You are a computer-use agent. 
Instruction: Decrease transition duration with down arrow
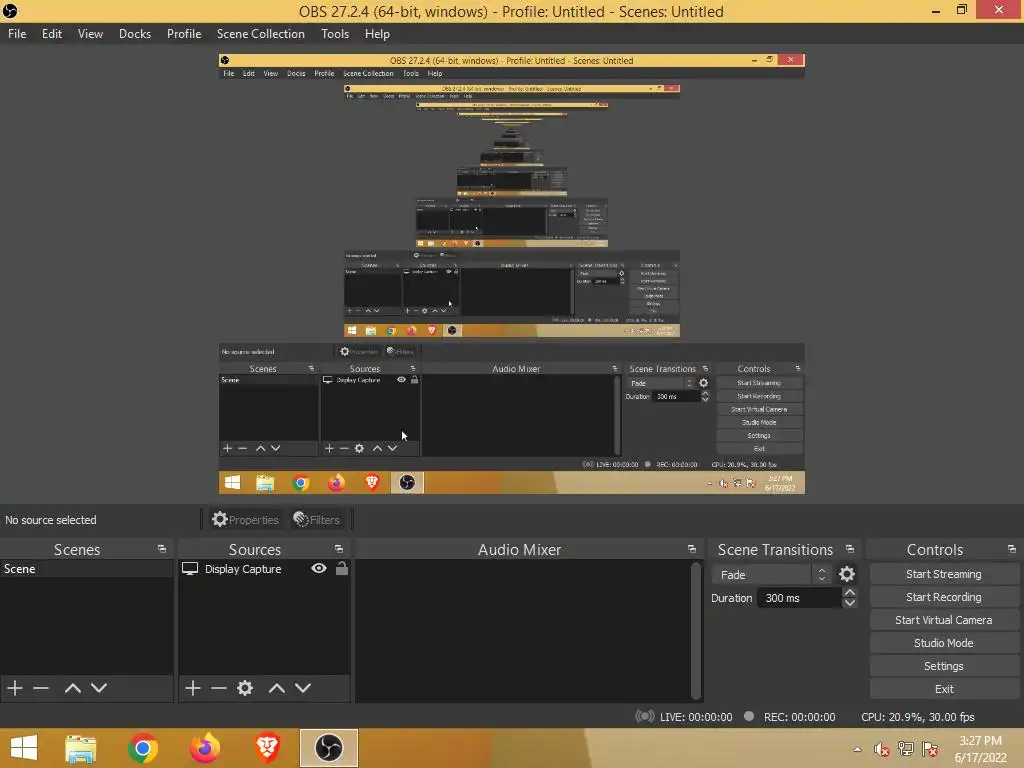coord(850,603)
